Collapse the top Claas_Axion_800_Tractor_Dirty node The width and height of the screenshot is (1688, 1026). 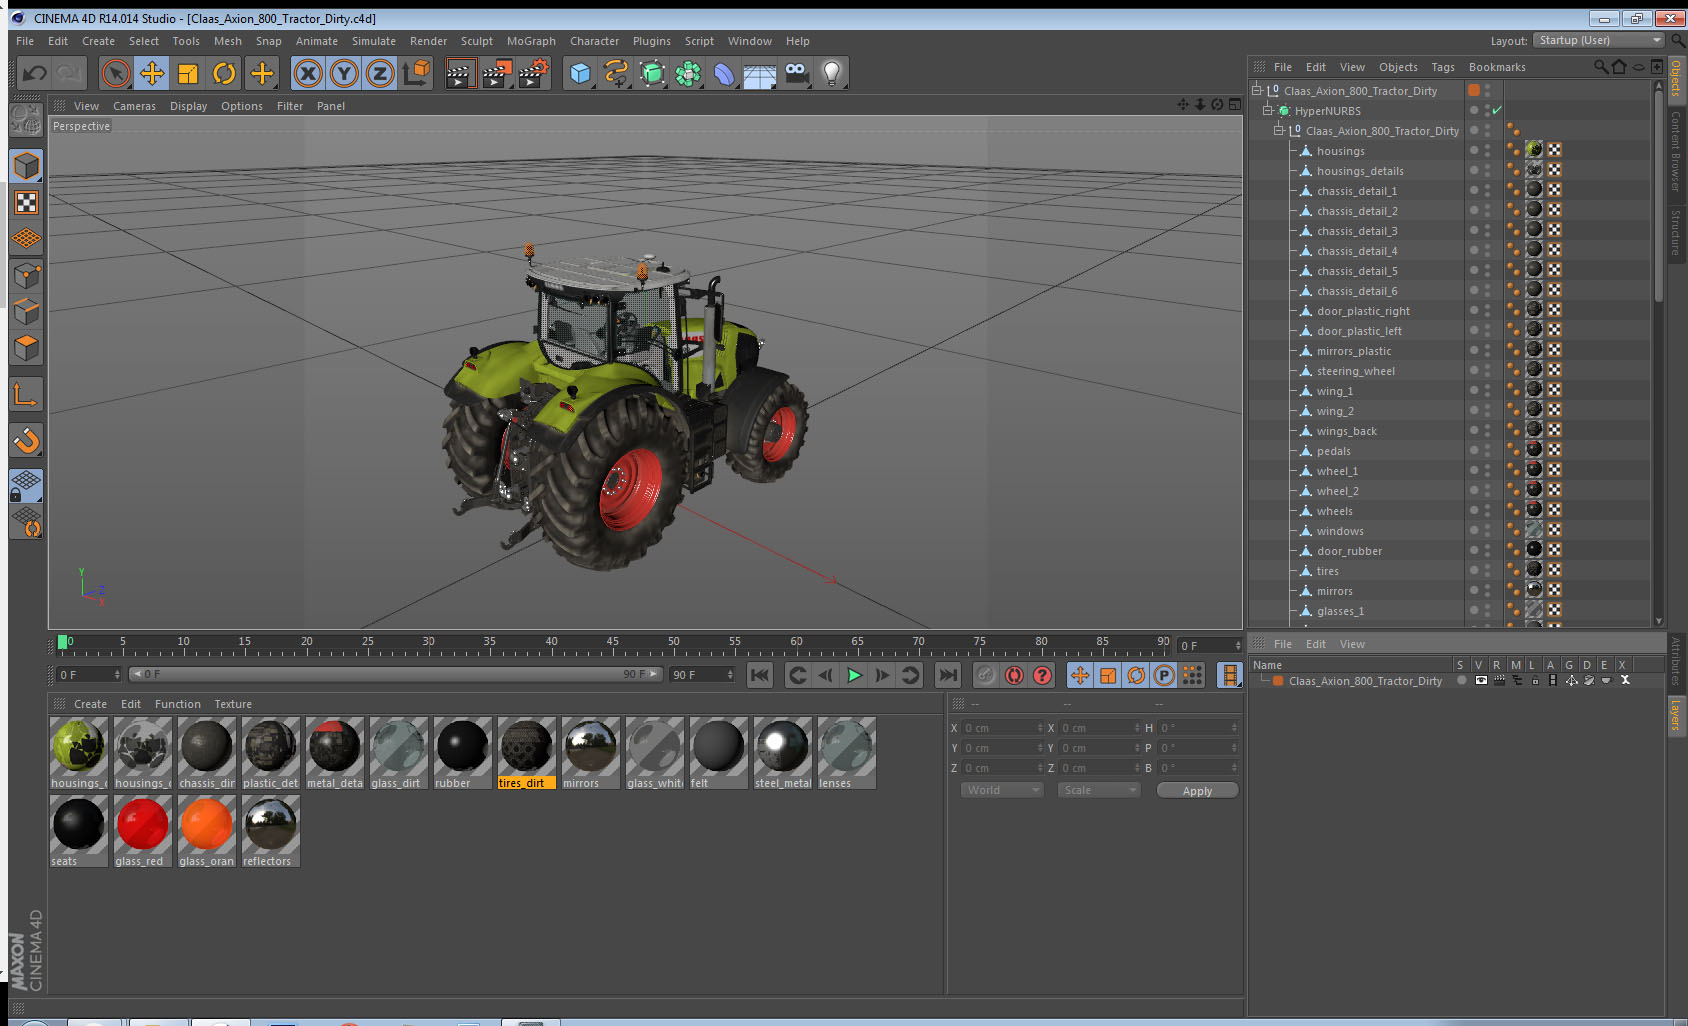click(x=1256, y=91)
